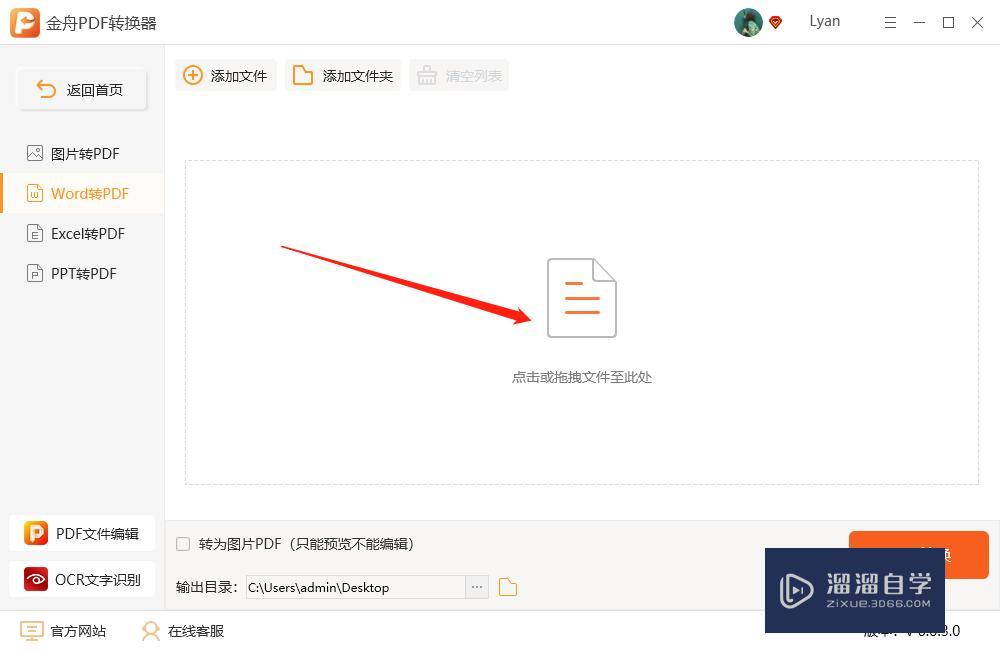Click the orange plus circle icon
The height and width of the screenshot is (650, 1000).
(x=193, y=75)
